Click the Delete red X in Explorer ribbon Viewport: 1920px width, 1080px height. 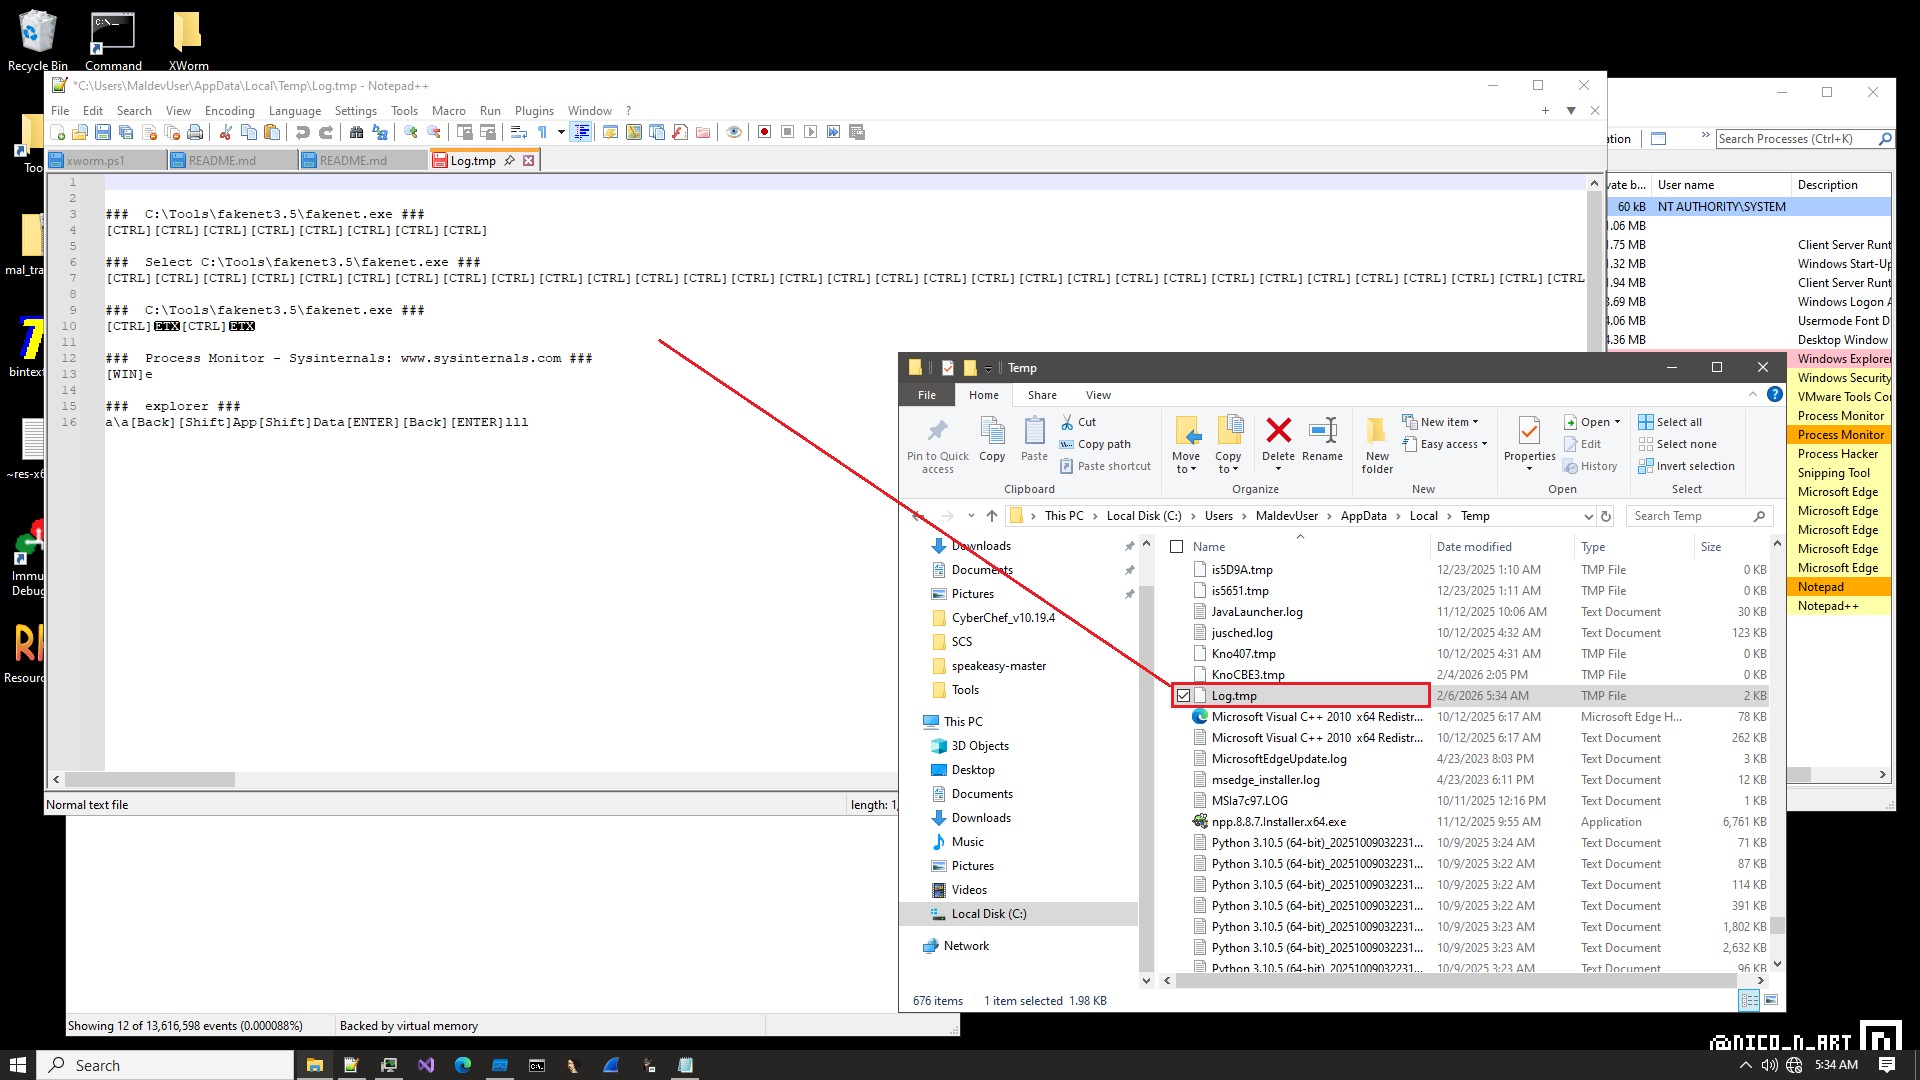coord(1278,431)
